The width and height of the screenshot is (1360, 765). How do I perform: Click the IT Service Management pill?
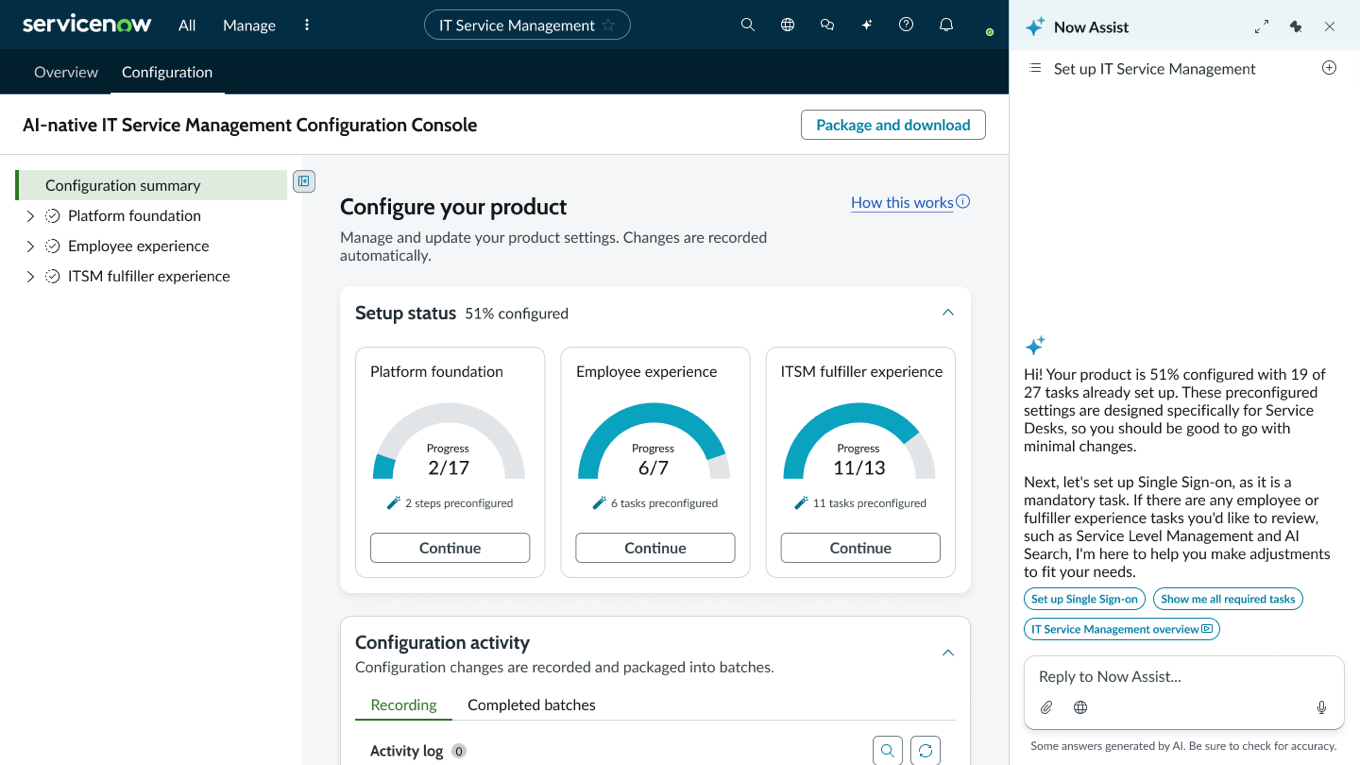click(x=527, y=25)
